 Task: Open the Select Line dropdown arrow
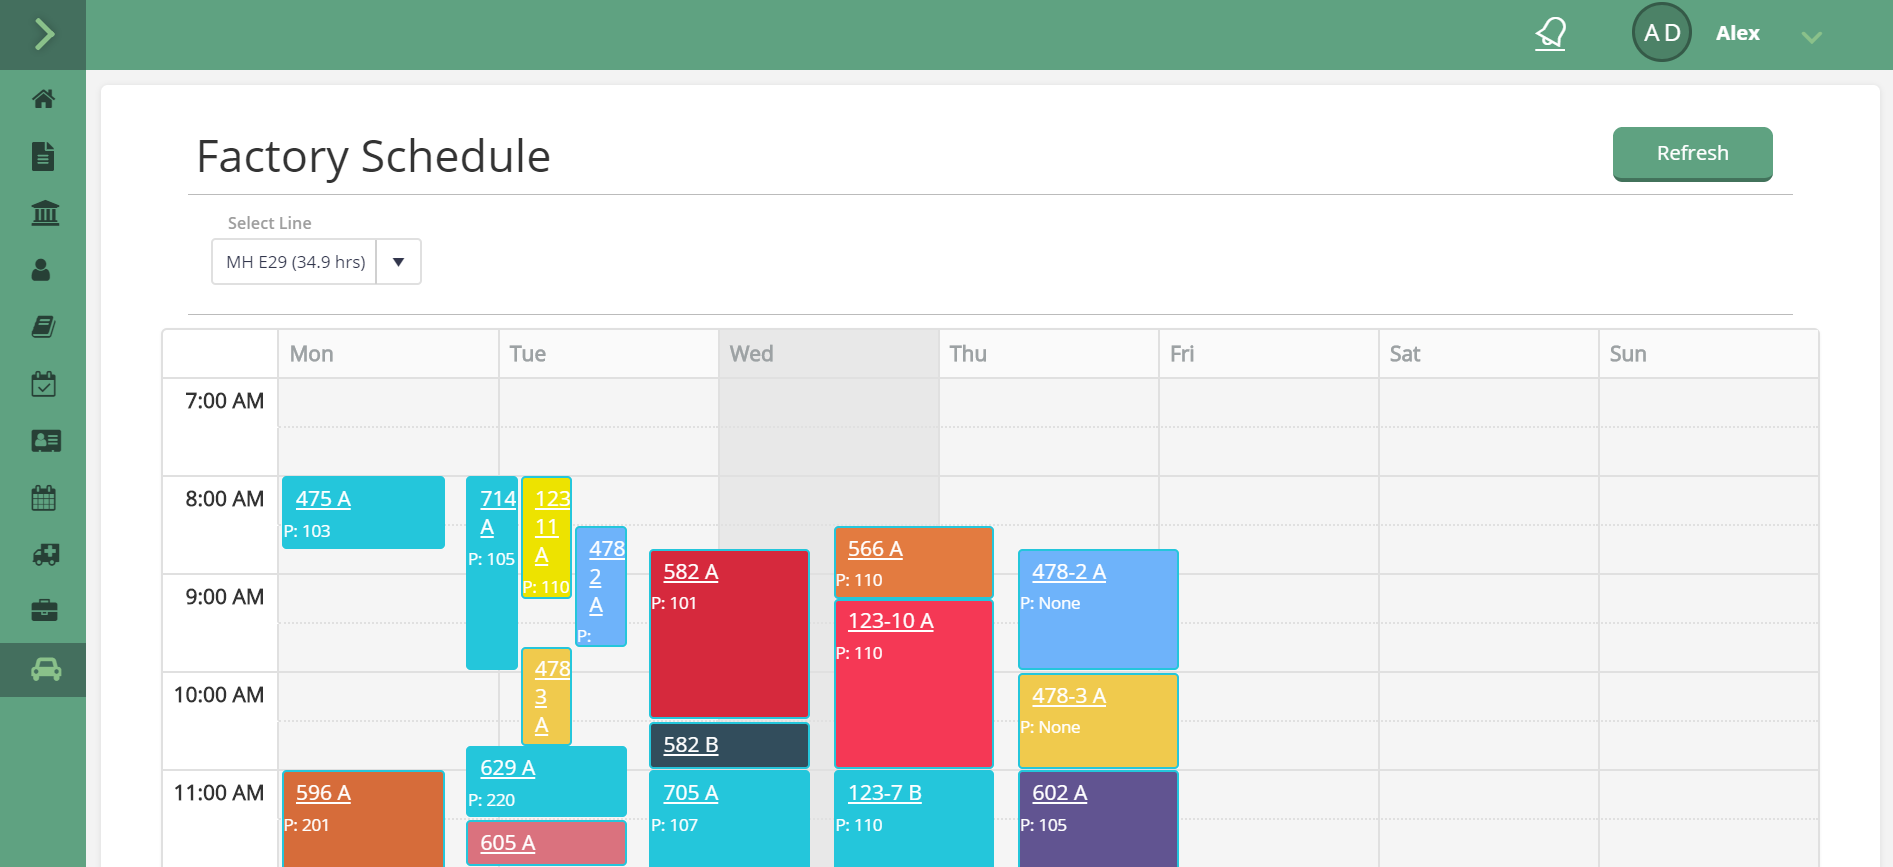tap(398, 262)
